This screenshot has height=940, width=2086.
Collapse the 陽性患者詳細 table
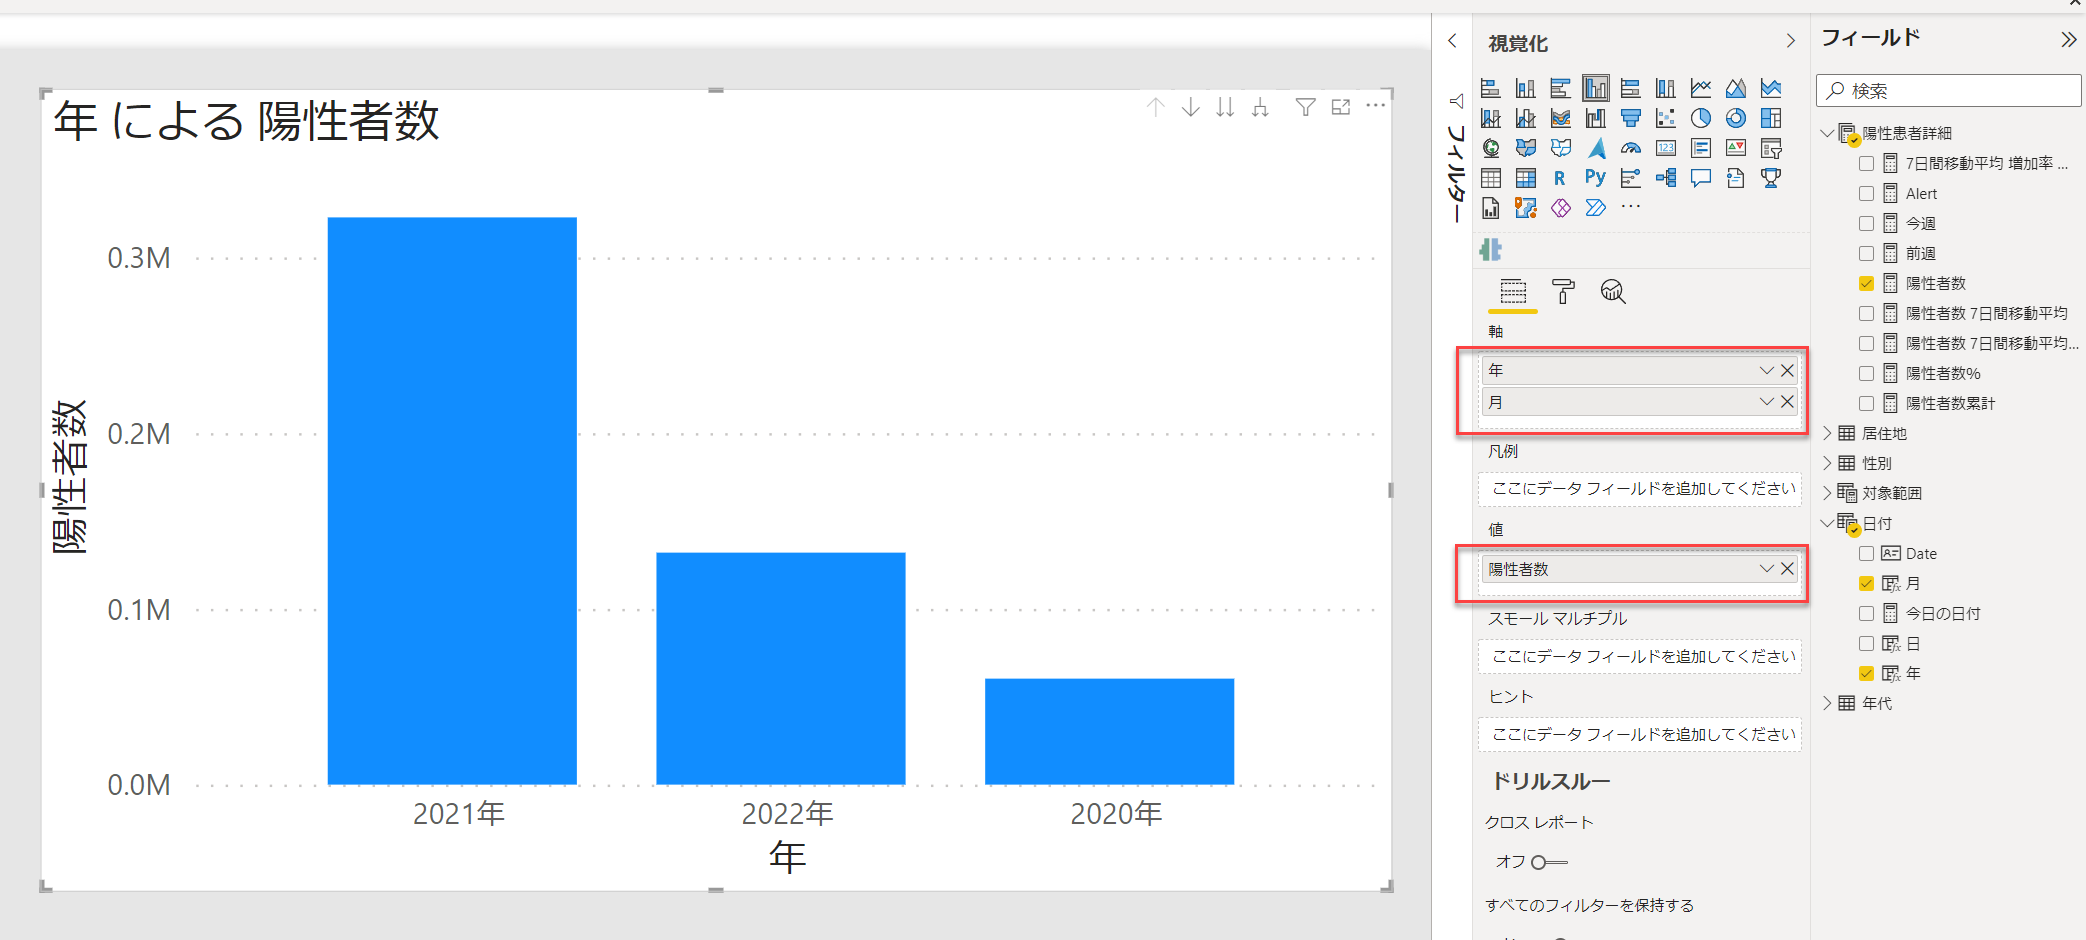point(1827,133)
